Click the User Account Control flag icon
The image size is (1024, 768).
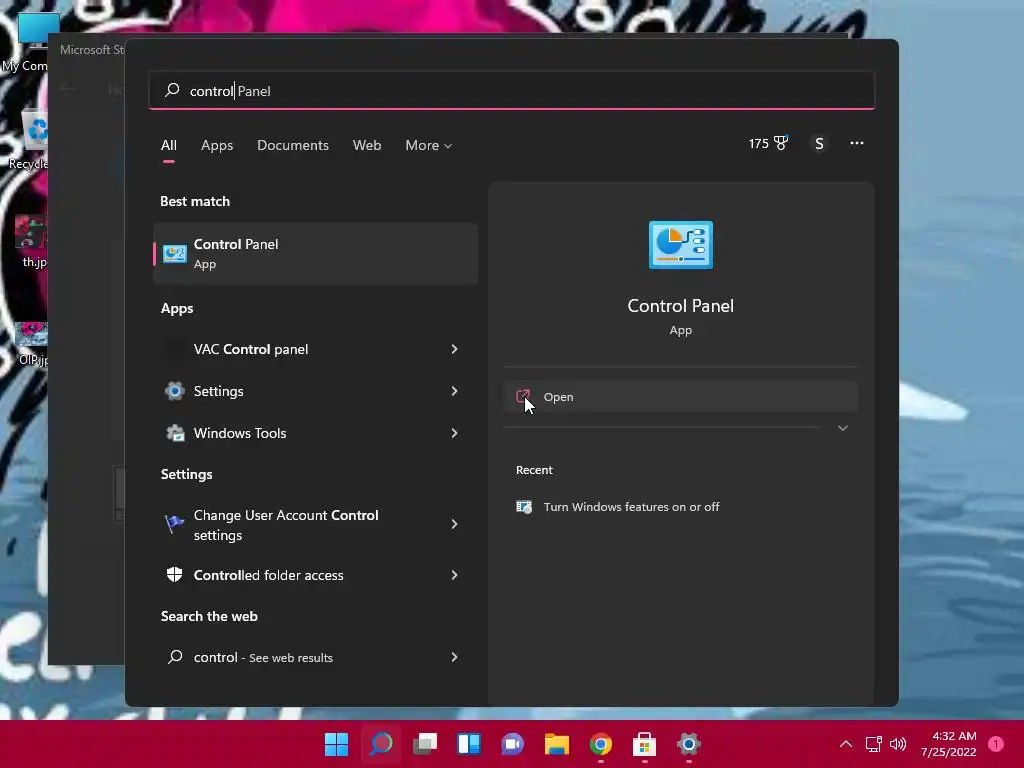point(174,523)
